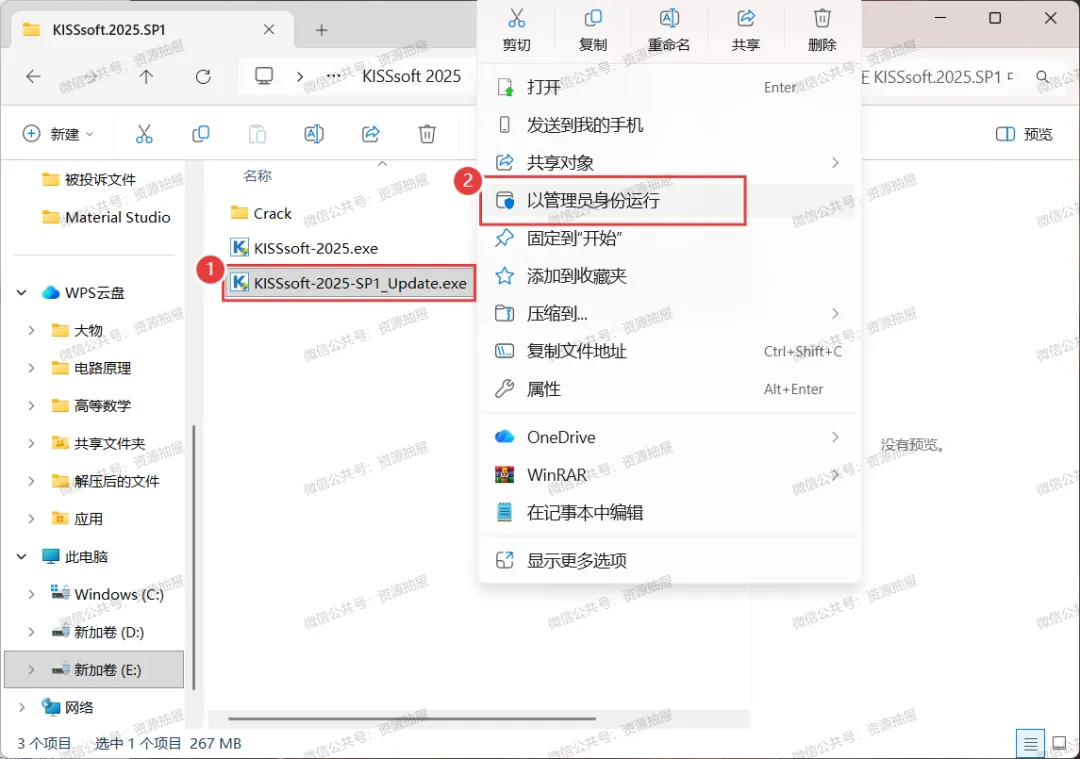Switch to details list view icon
The image size is (1080, 759).
(x=1030, y=744)
